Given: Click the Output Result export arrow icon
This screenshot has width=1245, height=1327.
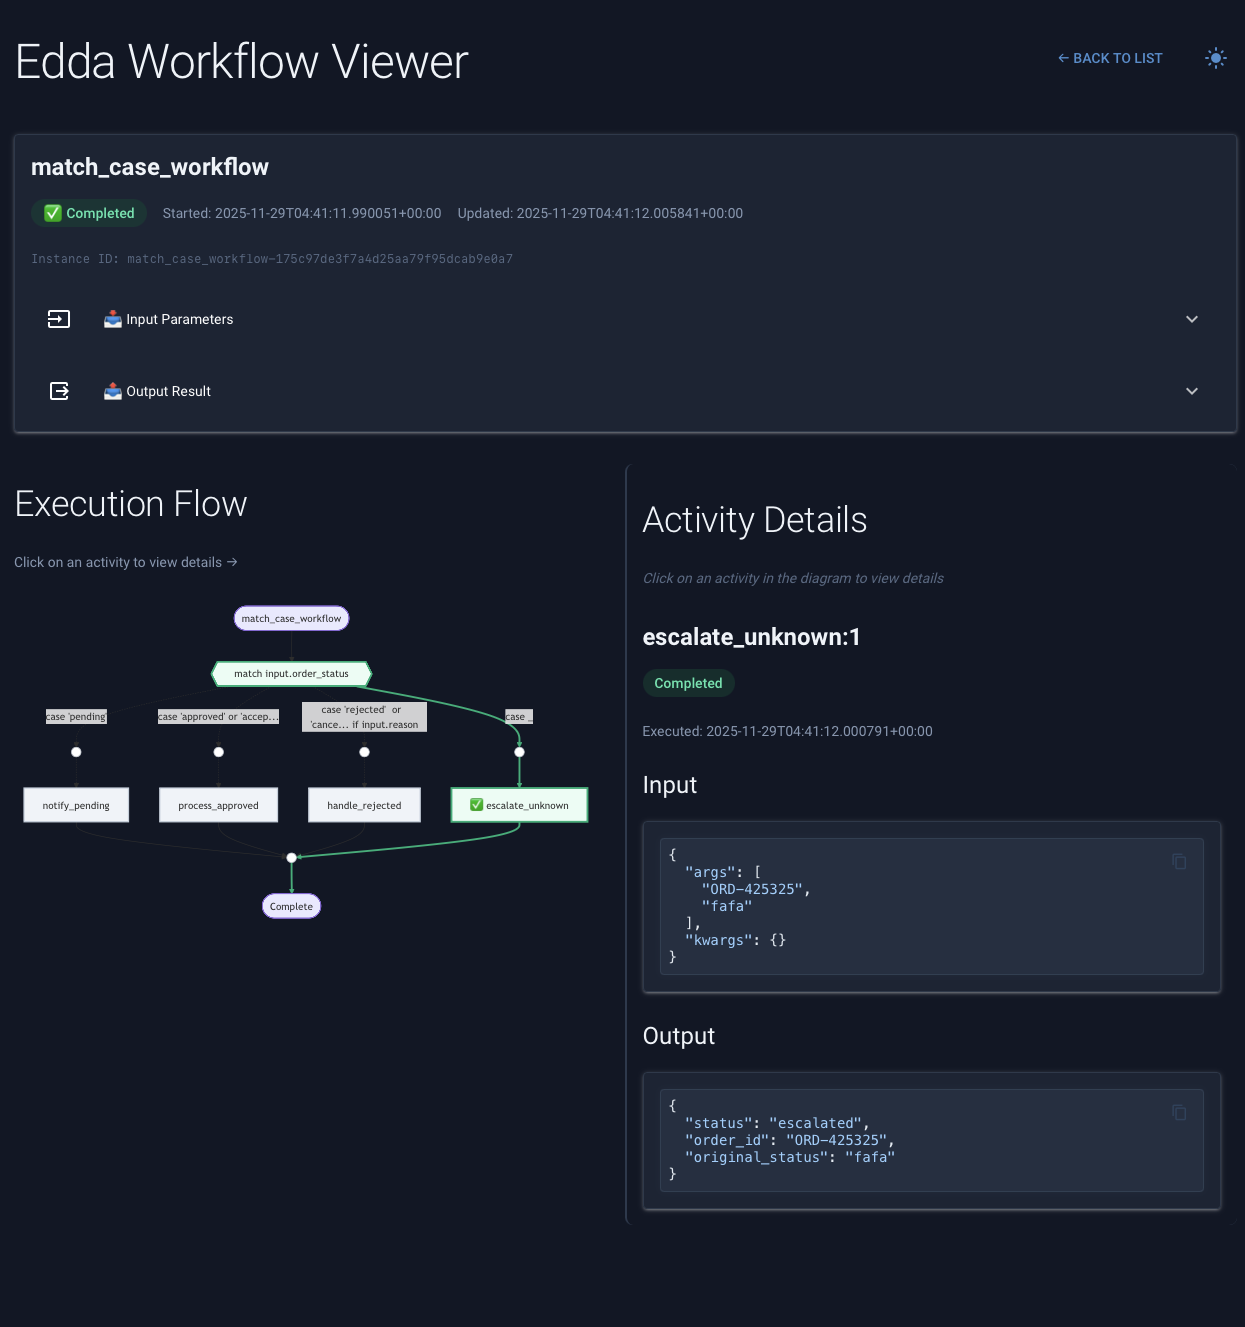Looking at the screenshot, I should pos(59,391).
